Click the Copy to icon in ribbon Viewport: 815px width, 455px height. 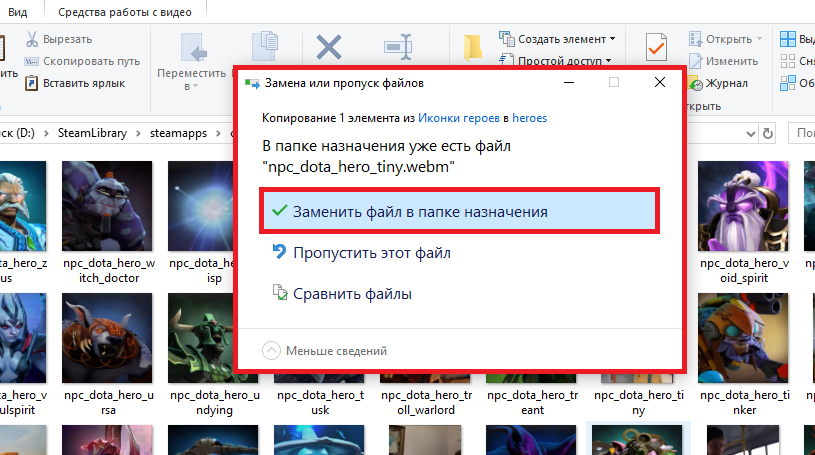265,47
